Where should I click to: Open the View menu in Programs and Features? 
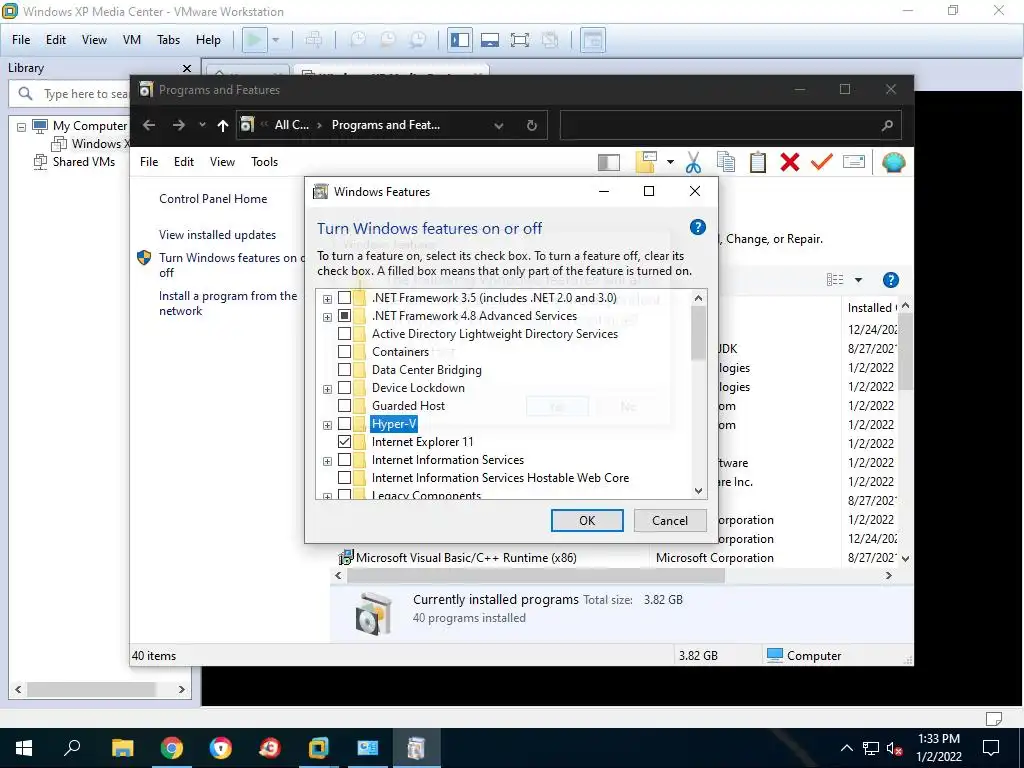tap(222, 162)
